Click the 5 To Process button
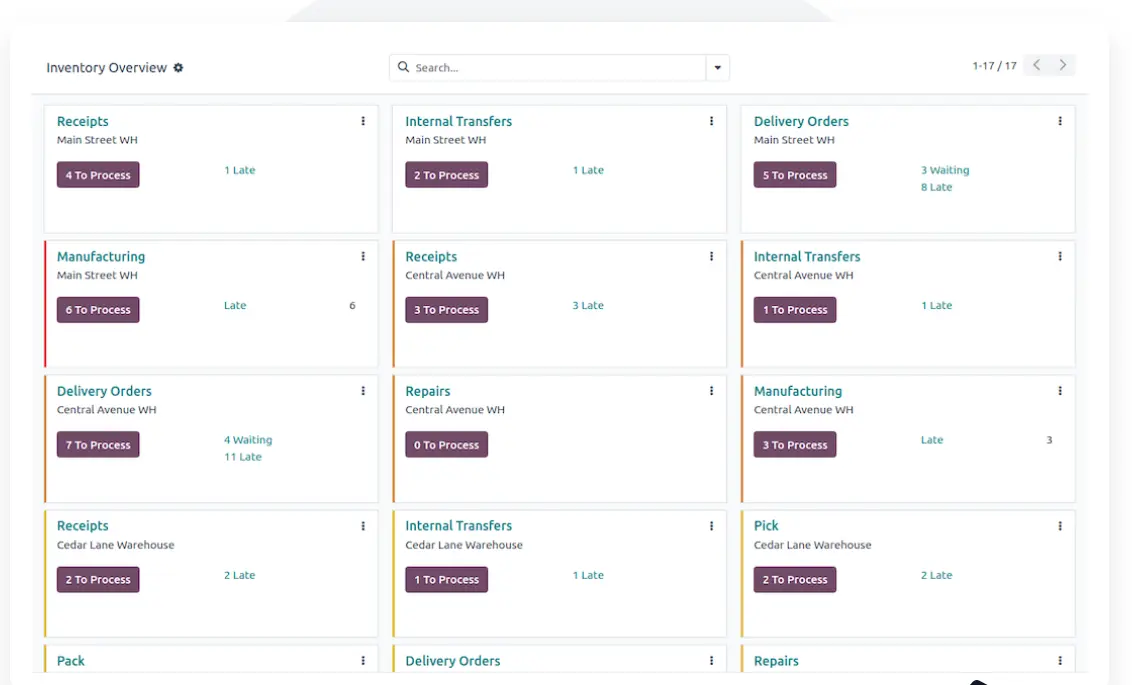Image resolution: width=1132 pixels, height=685 pixels. (x=795, y=175)
